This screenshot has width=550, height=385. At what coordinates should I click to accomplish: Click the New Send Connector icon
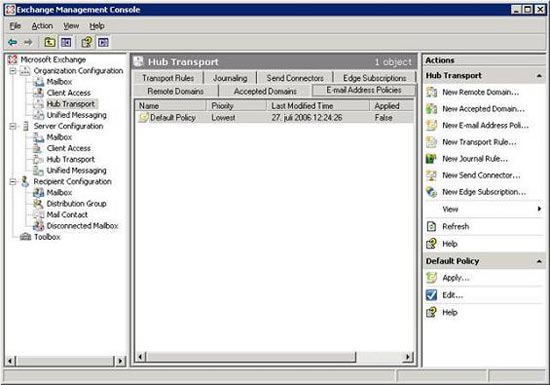(431, 175)
